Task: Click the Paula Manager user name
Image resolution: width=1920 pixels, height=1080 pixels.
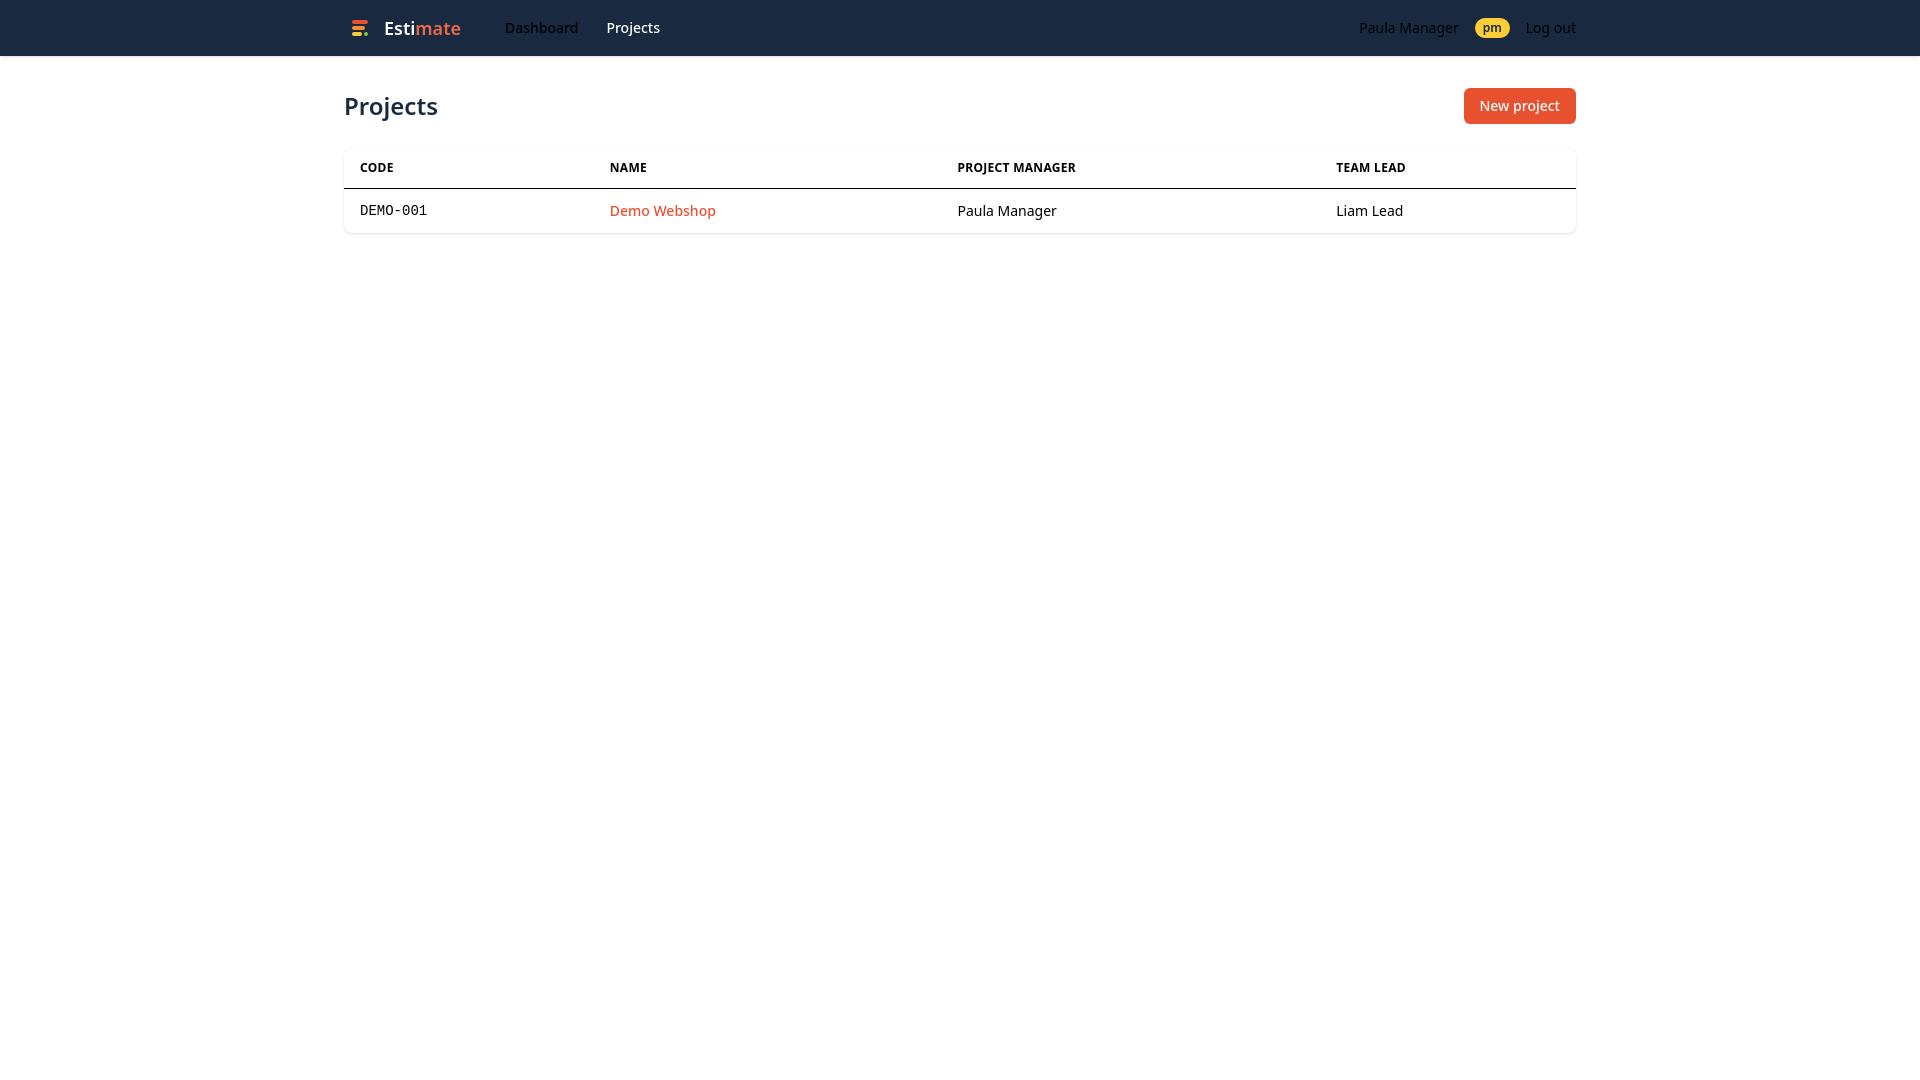Action: (1408, 28)
